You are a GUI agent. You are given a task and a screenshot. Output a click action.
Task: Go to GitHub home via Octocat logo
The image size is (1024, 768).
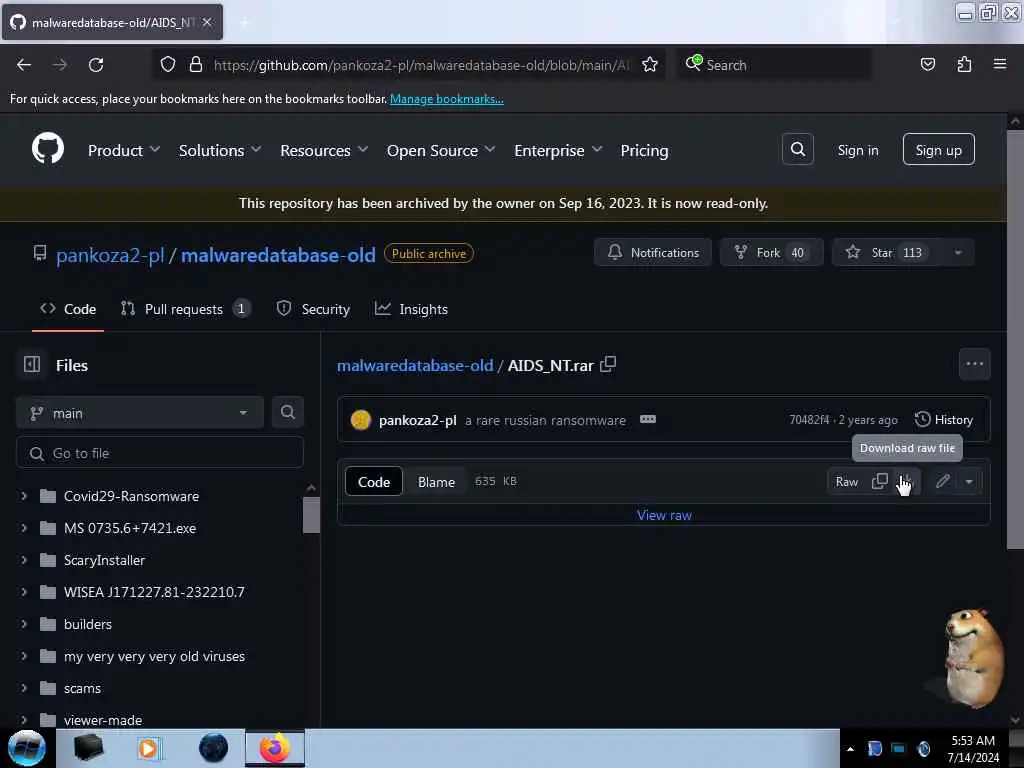click(x=48, y=148)
